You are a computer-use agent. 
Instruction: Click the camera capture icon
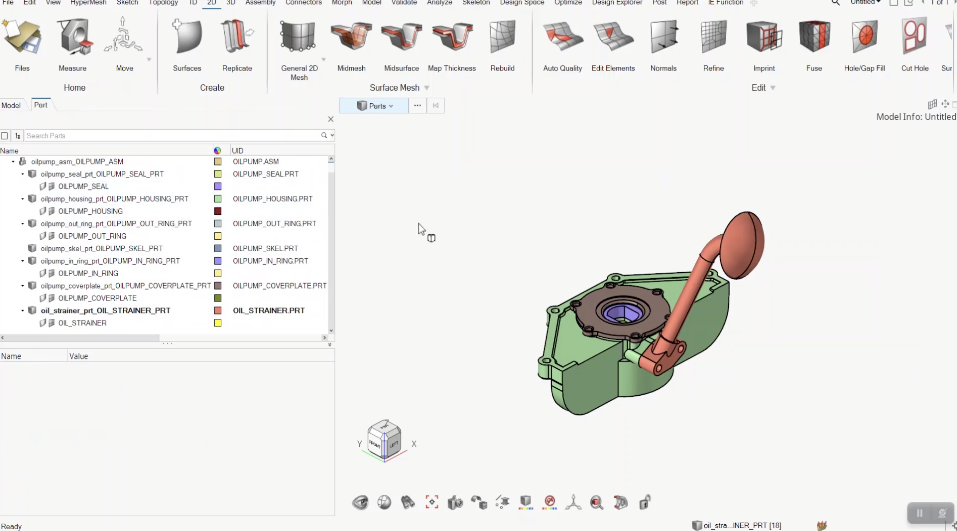(x=455, y=502)
